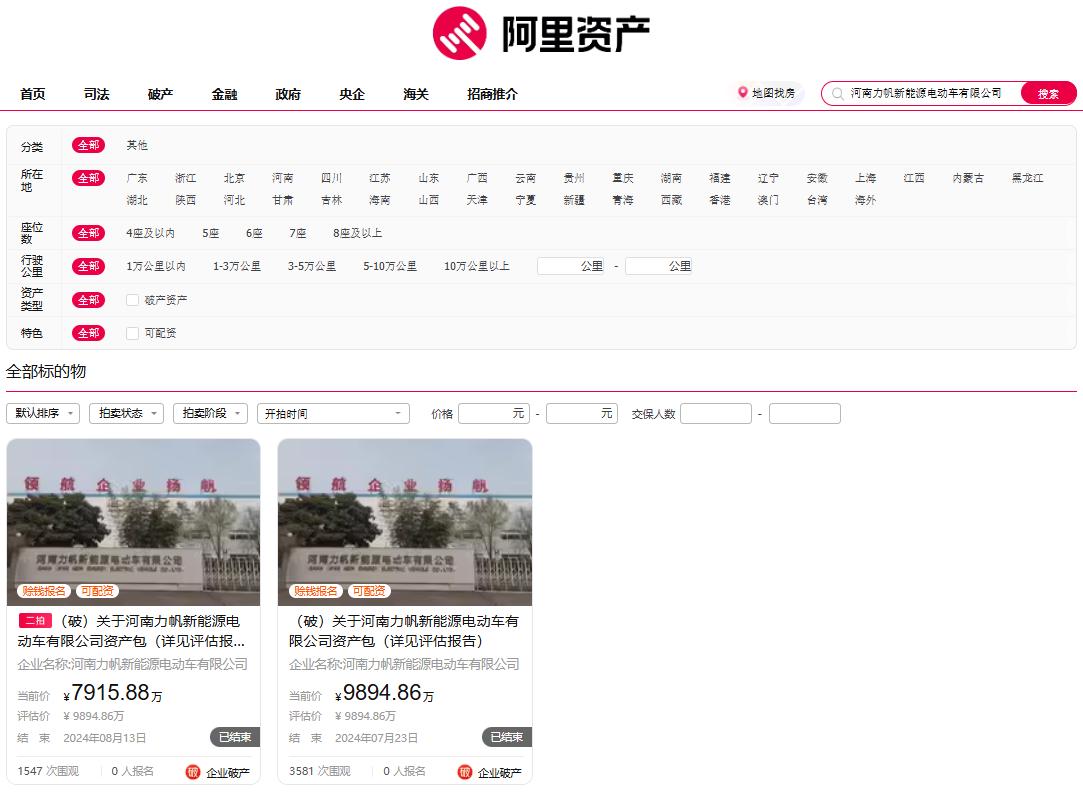Viewport: 1083px width, 793px height.
Task: Click orange 可配资 tag on 3581 次围观 card
Action: [x=369, y=591]
